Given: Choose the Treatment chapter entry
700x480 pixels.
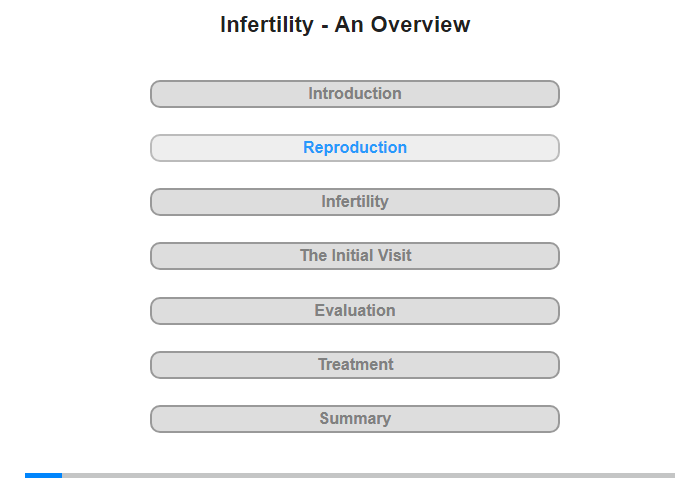Looking at the screenshot, I should (x=355, y=365).
